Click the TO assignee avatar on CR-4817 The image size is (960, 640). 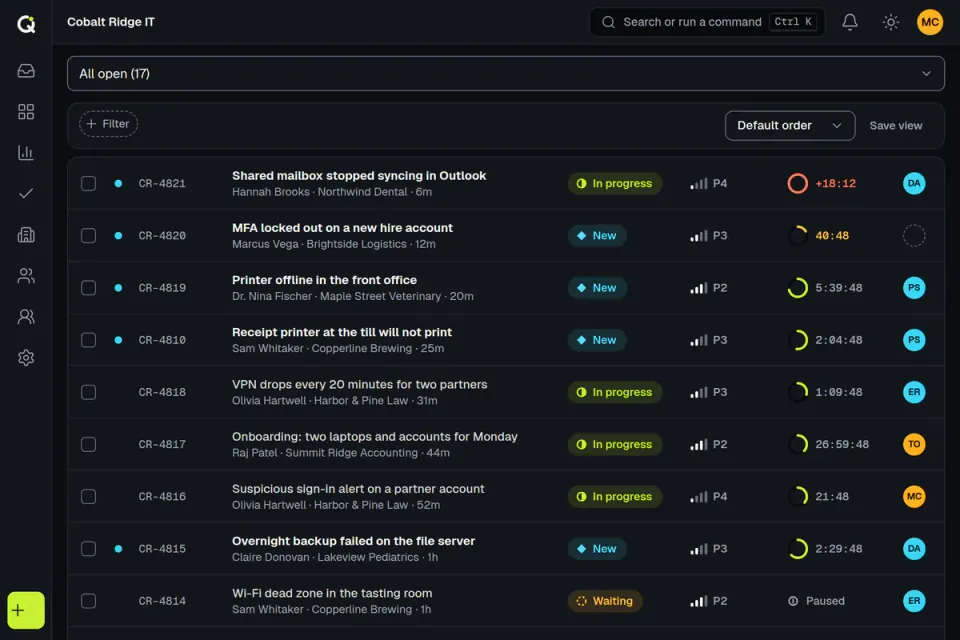tap(913, 444)
